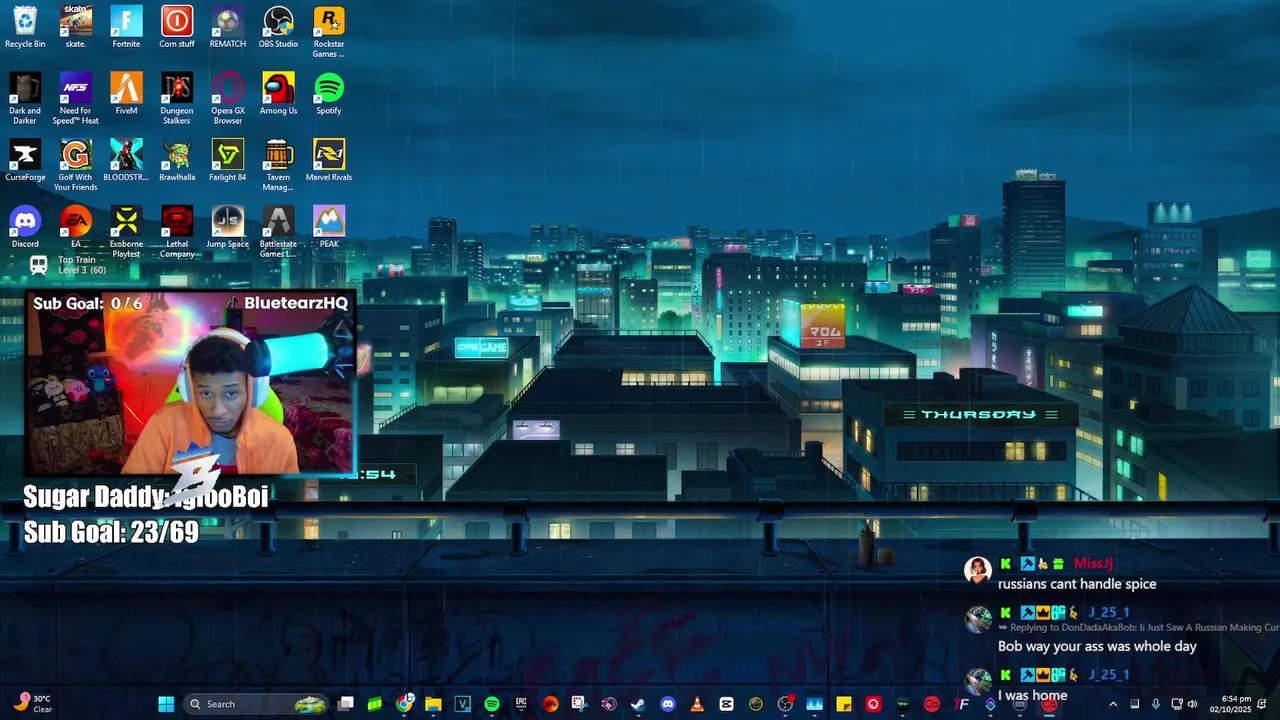The image size is (1280, 720).
Task: Launch the Marvel Rivals desktop shortcut
Action: [329, 160]
